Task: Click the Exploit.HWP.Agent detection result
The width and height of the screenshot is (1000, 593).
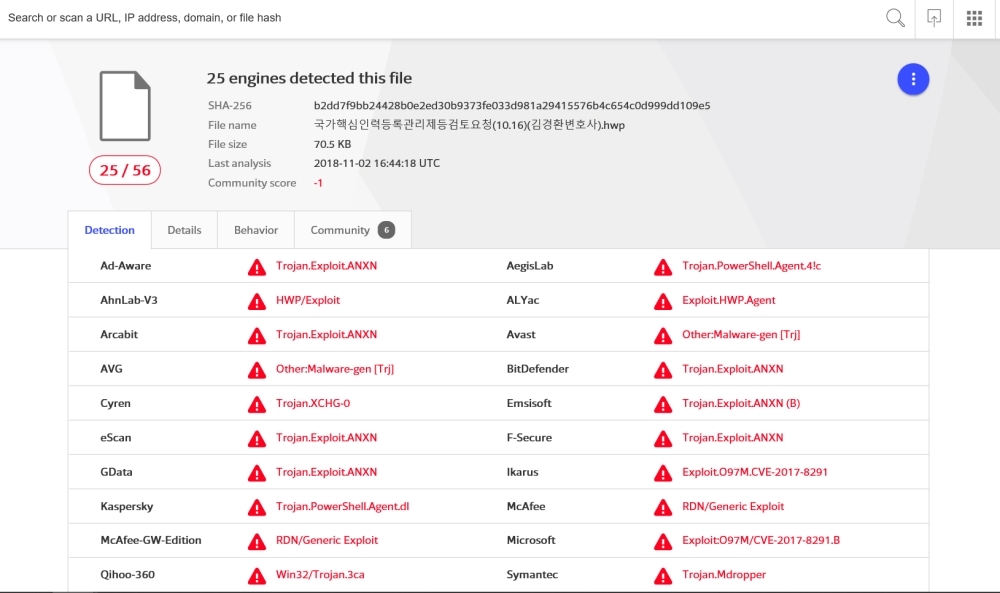Action: point(729,300)
